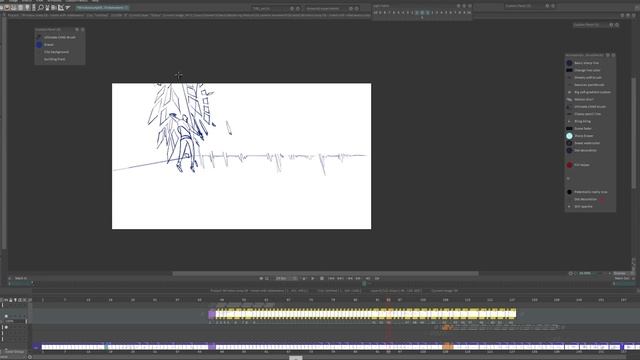Image resolution: width=640 pixels, height=360 pixels.
Task: Select Ultimate CHW Brush in left custom panel
Action: (60, 37)
